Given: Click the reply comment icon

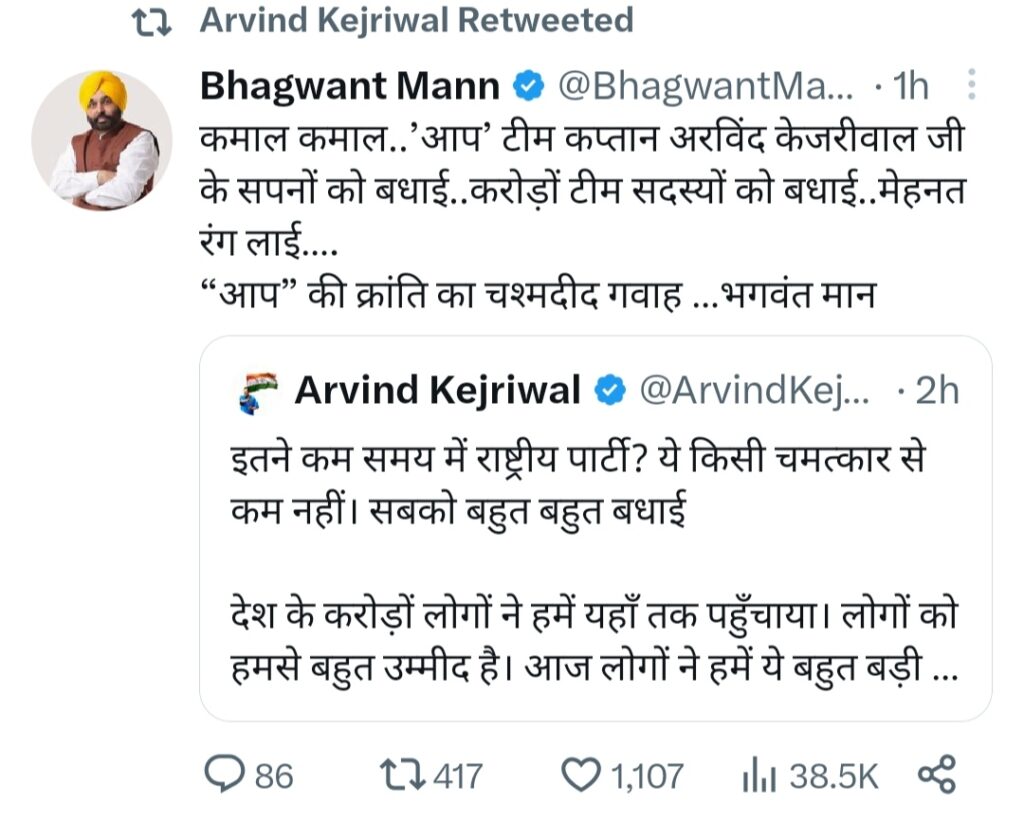Looking at the screenshot, I should pyautogui.click(x=224, y=774).
